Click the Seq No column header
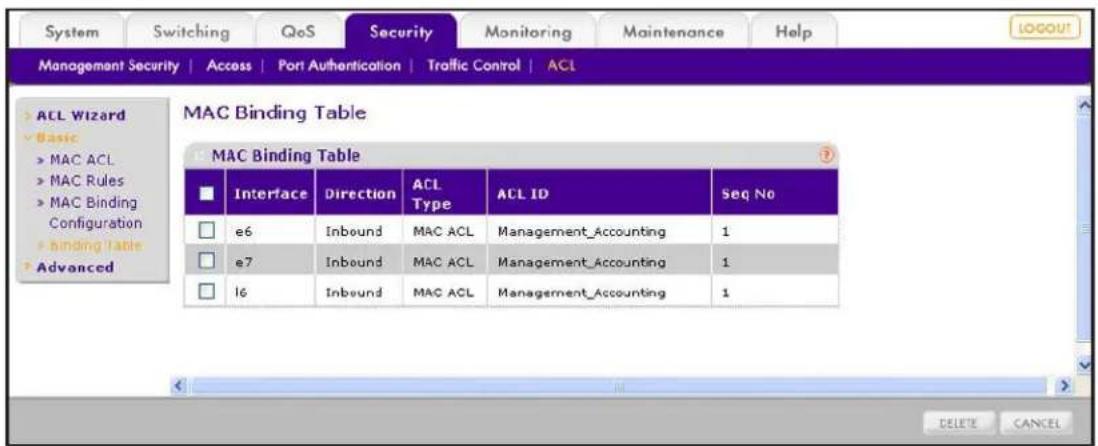The width and height of the screenshot is (1098, 446). coord(774,194)
